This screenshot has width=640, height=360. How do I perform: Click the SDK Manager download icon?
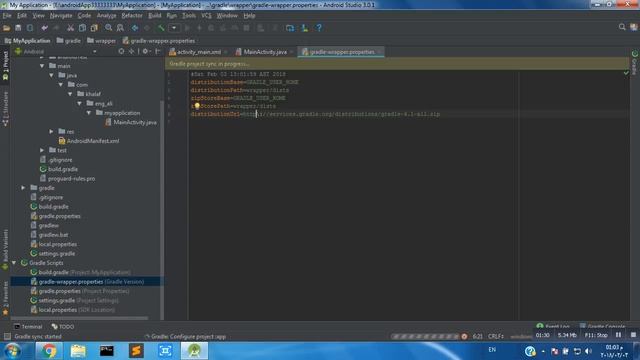305,28
